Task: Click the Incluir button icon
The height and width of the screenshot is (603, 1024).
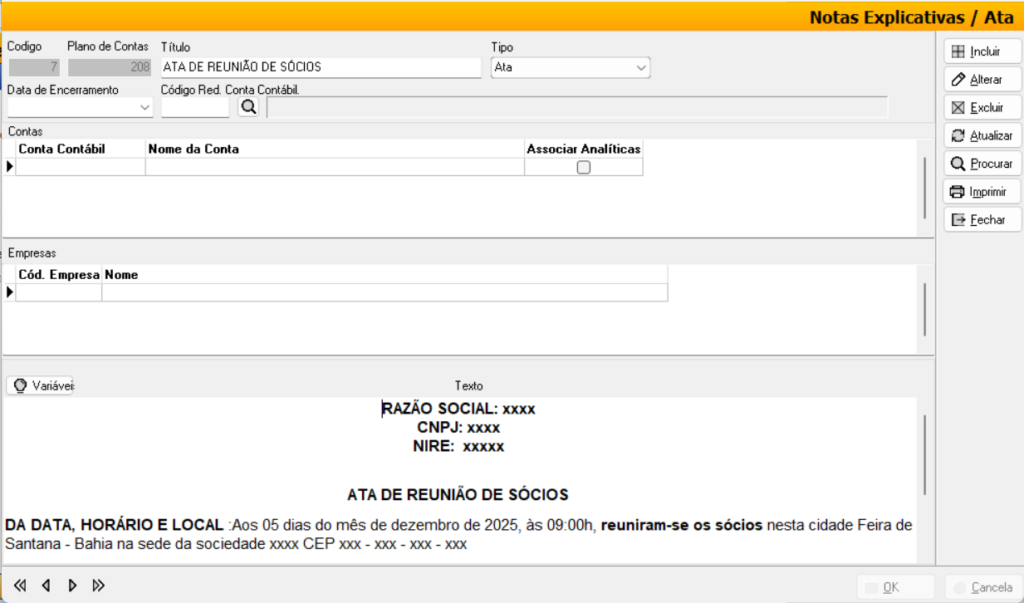Action: click(958, 51)
